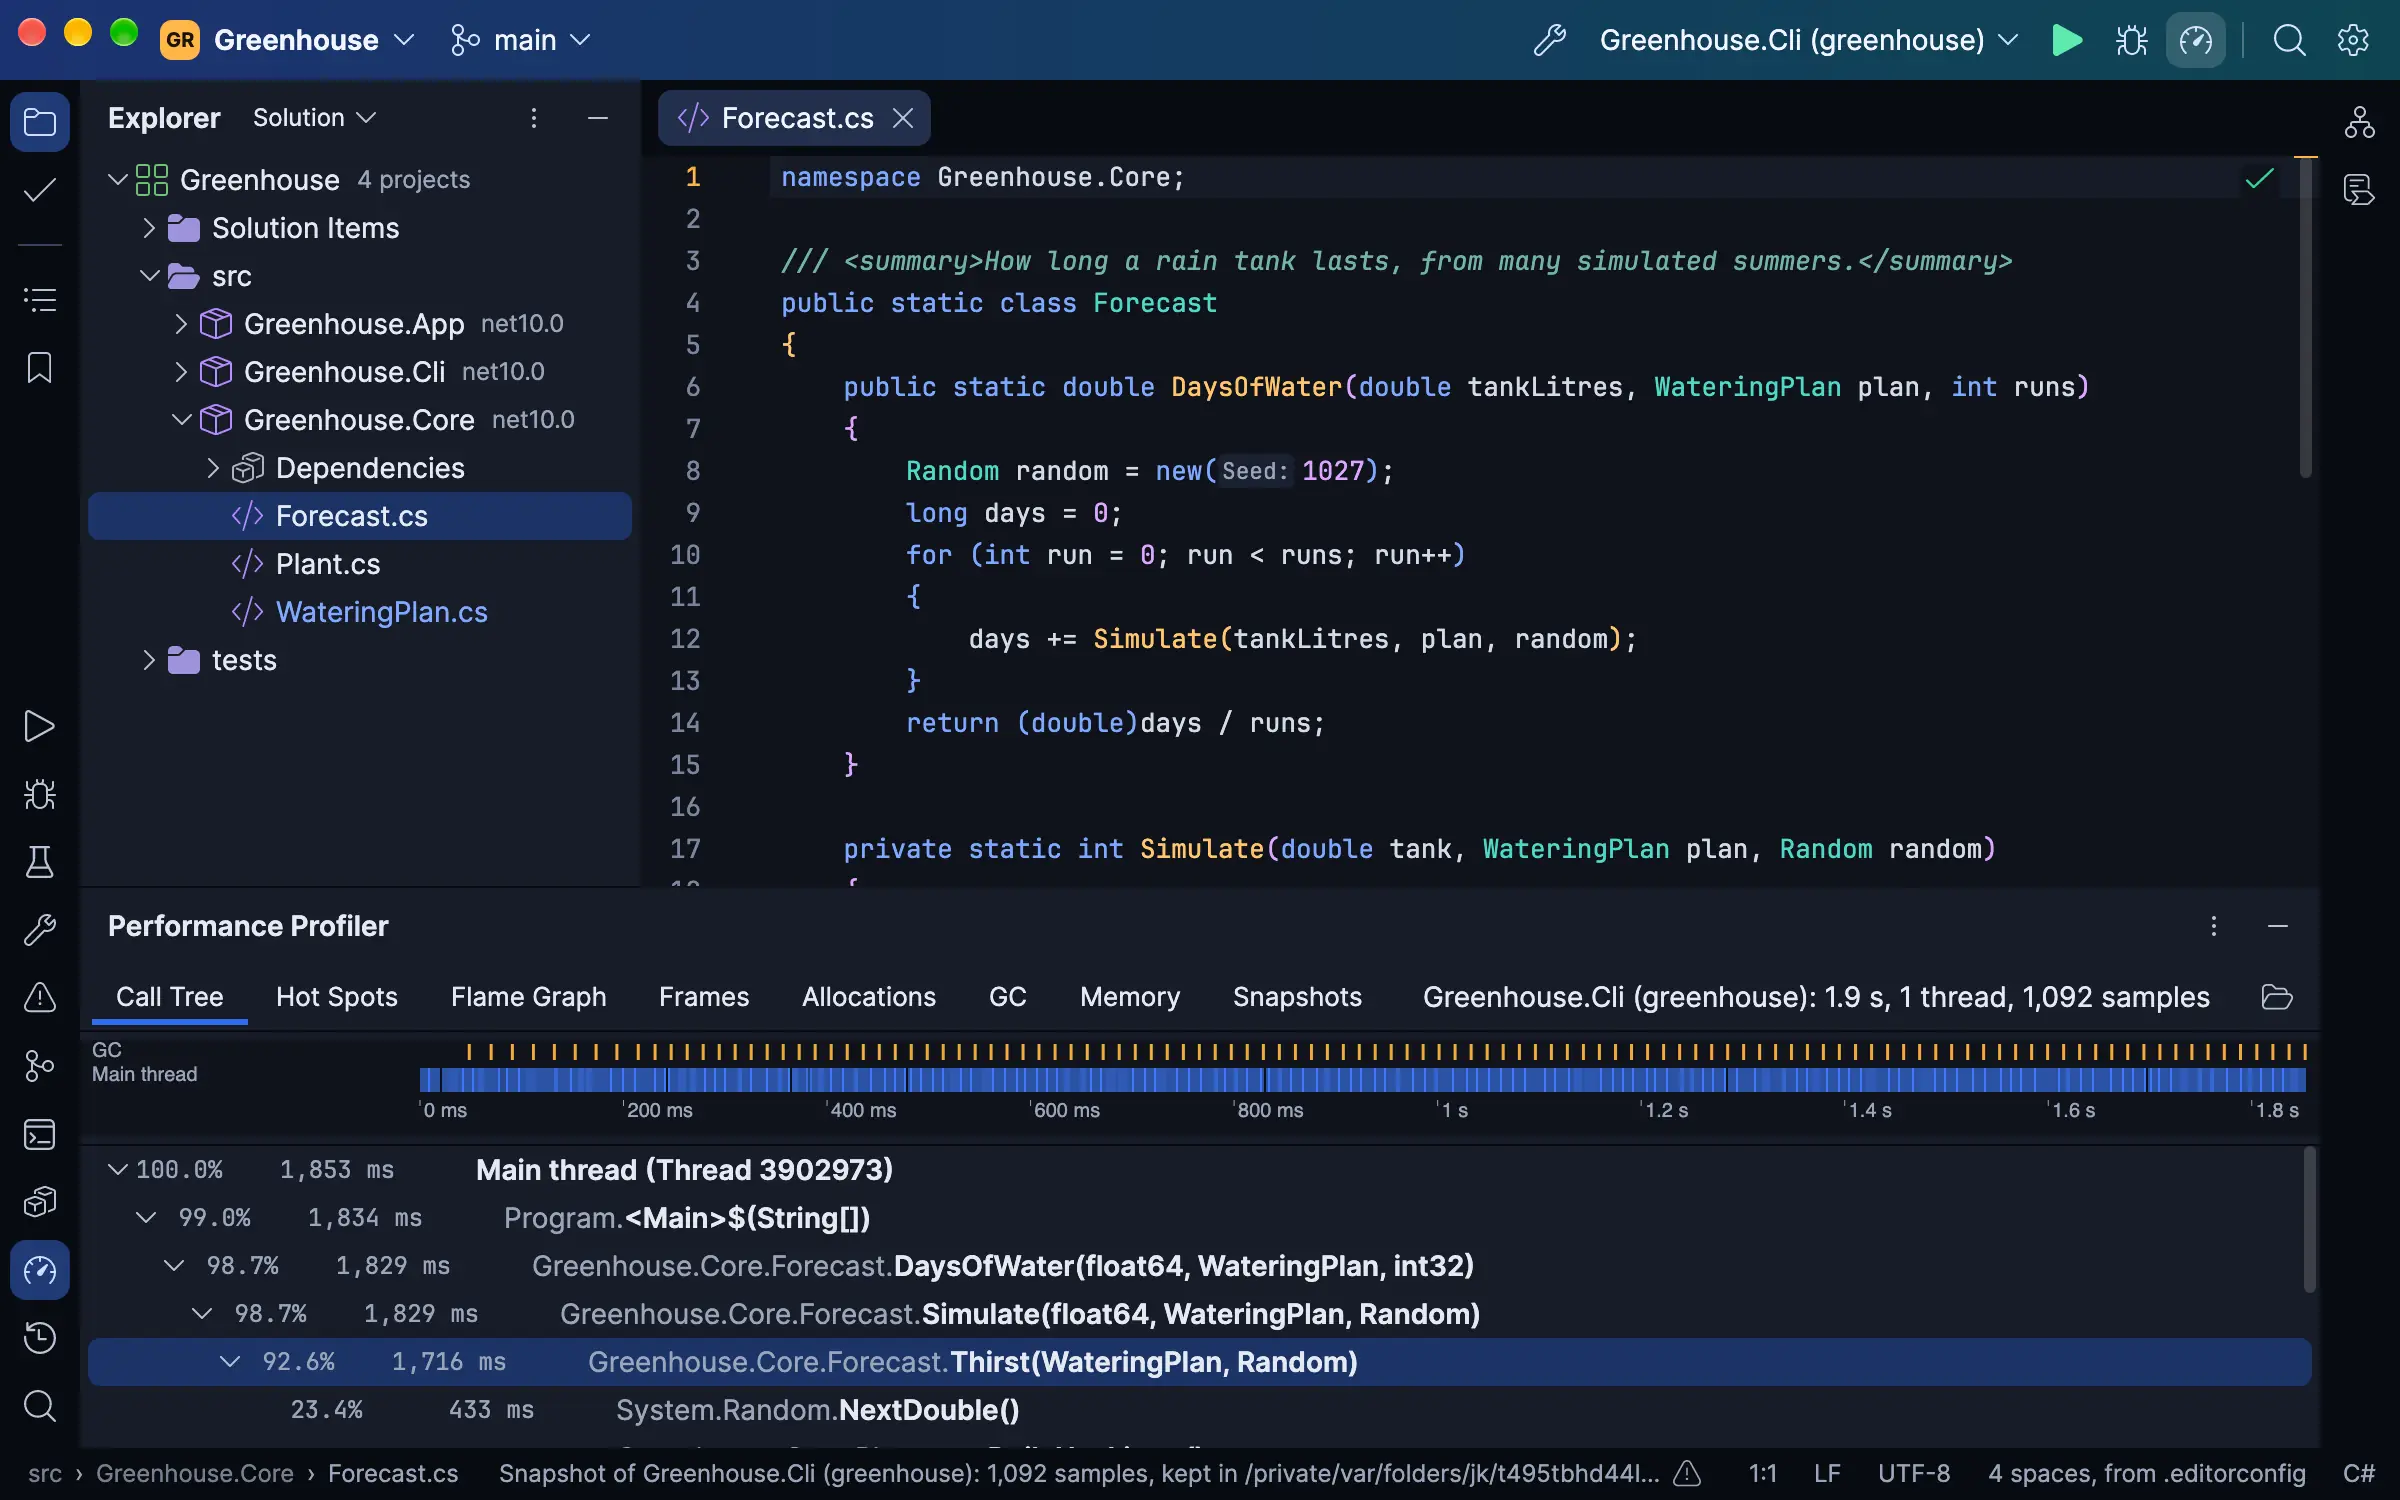Expand the Solution Items folder
The height and width of the screenshot is (1500, 2400).
[149, 228]
